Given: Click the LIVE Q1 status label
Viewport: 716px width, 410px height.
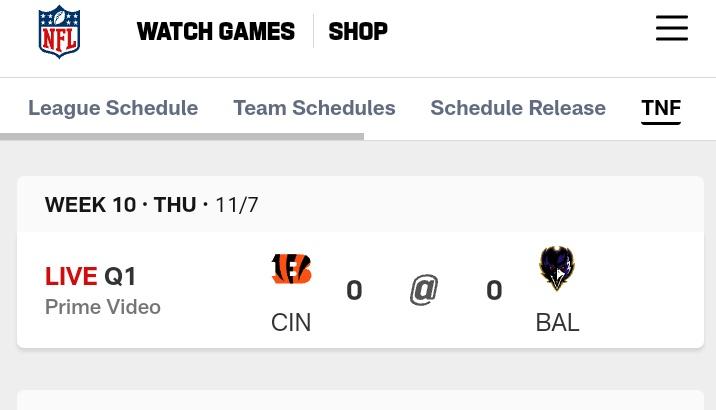Looking at the screenshot, I should coord(90,276).
